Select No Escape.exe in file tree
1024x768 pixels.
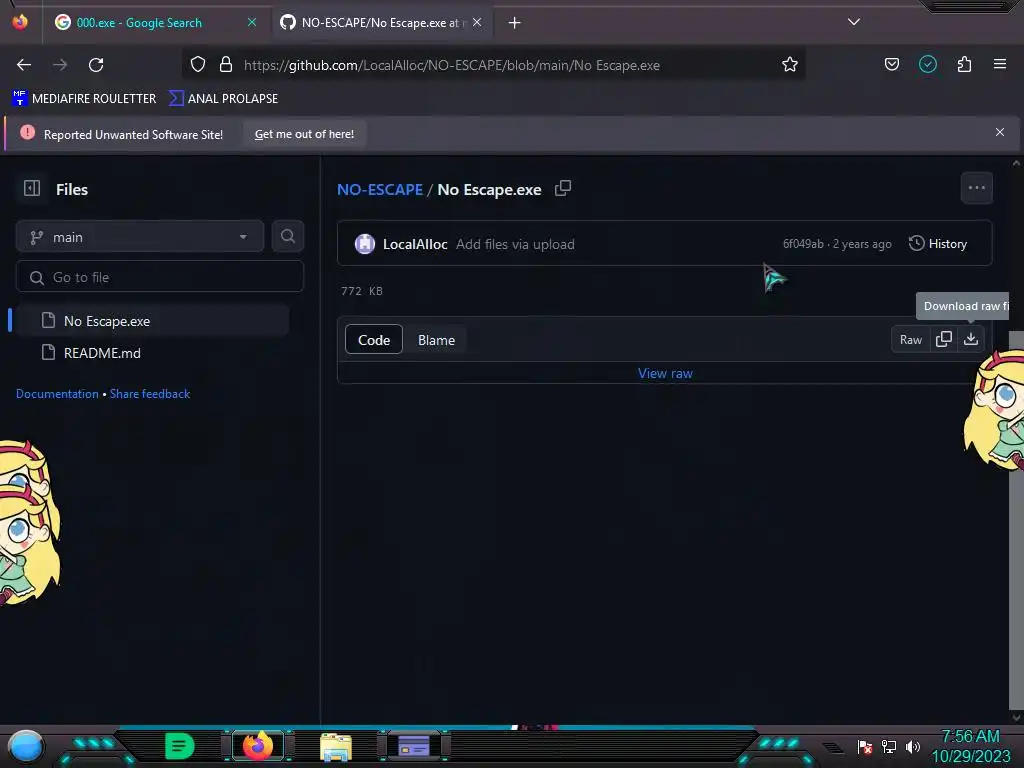tap(152, 321)
